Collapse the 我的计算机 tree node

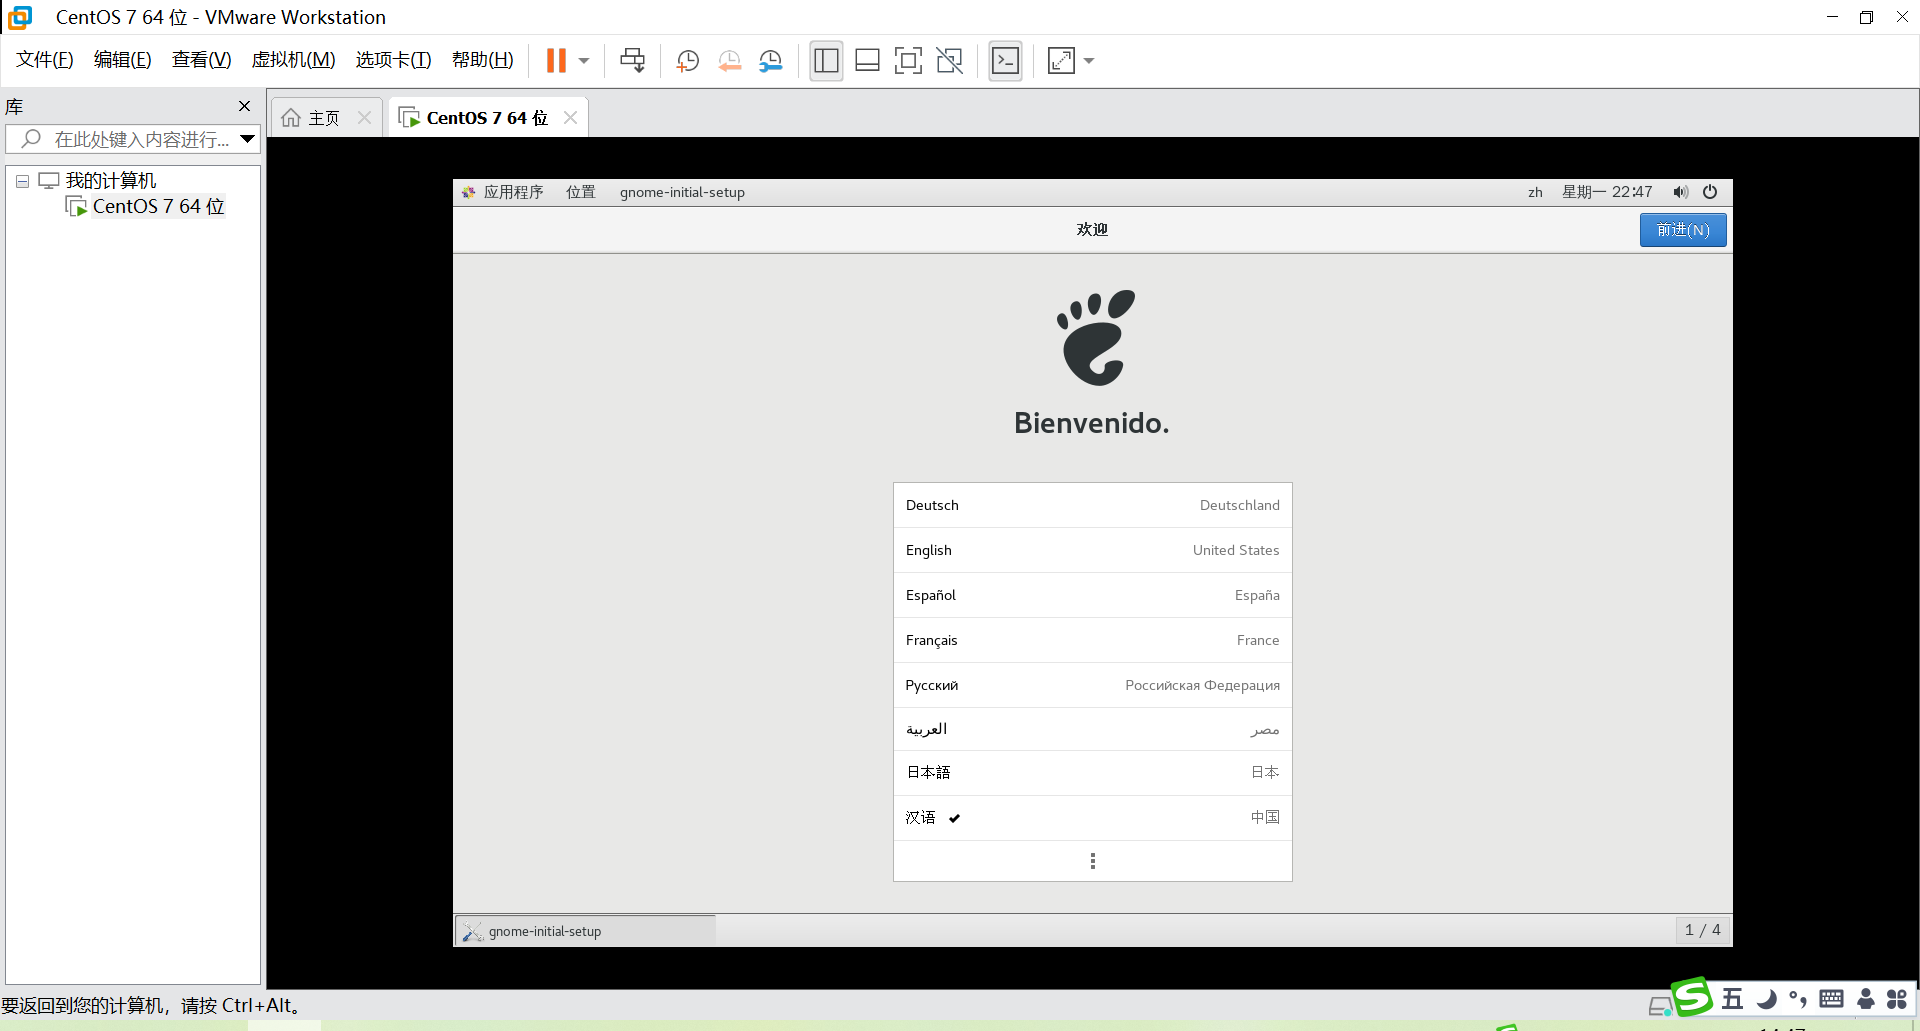coord(22,181)
